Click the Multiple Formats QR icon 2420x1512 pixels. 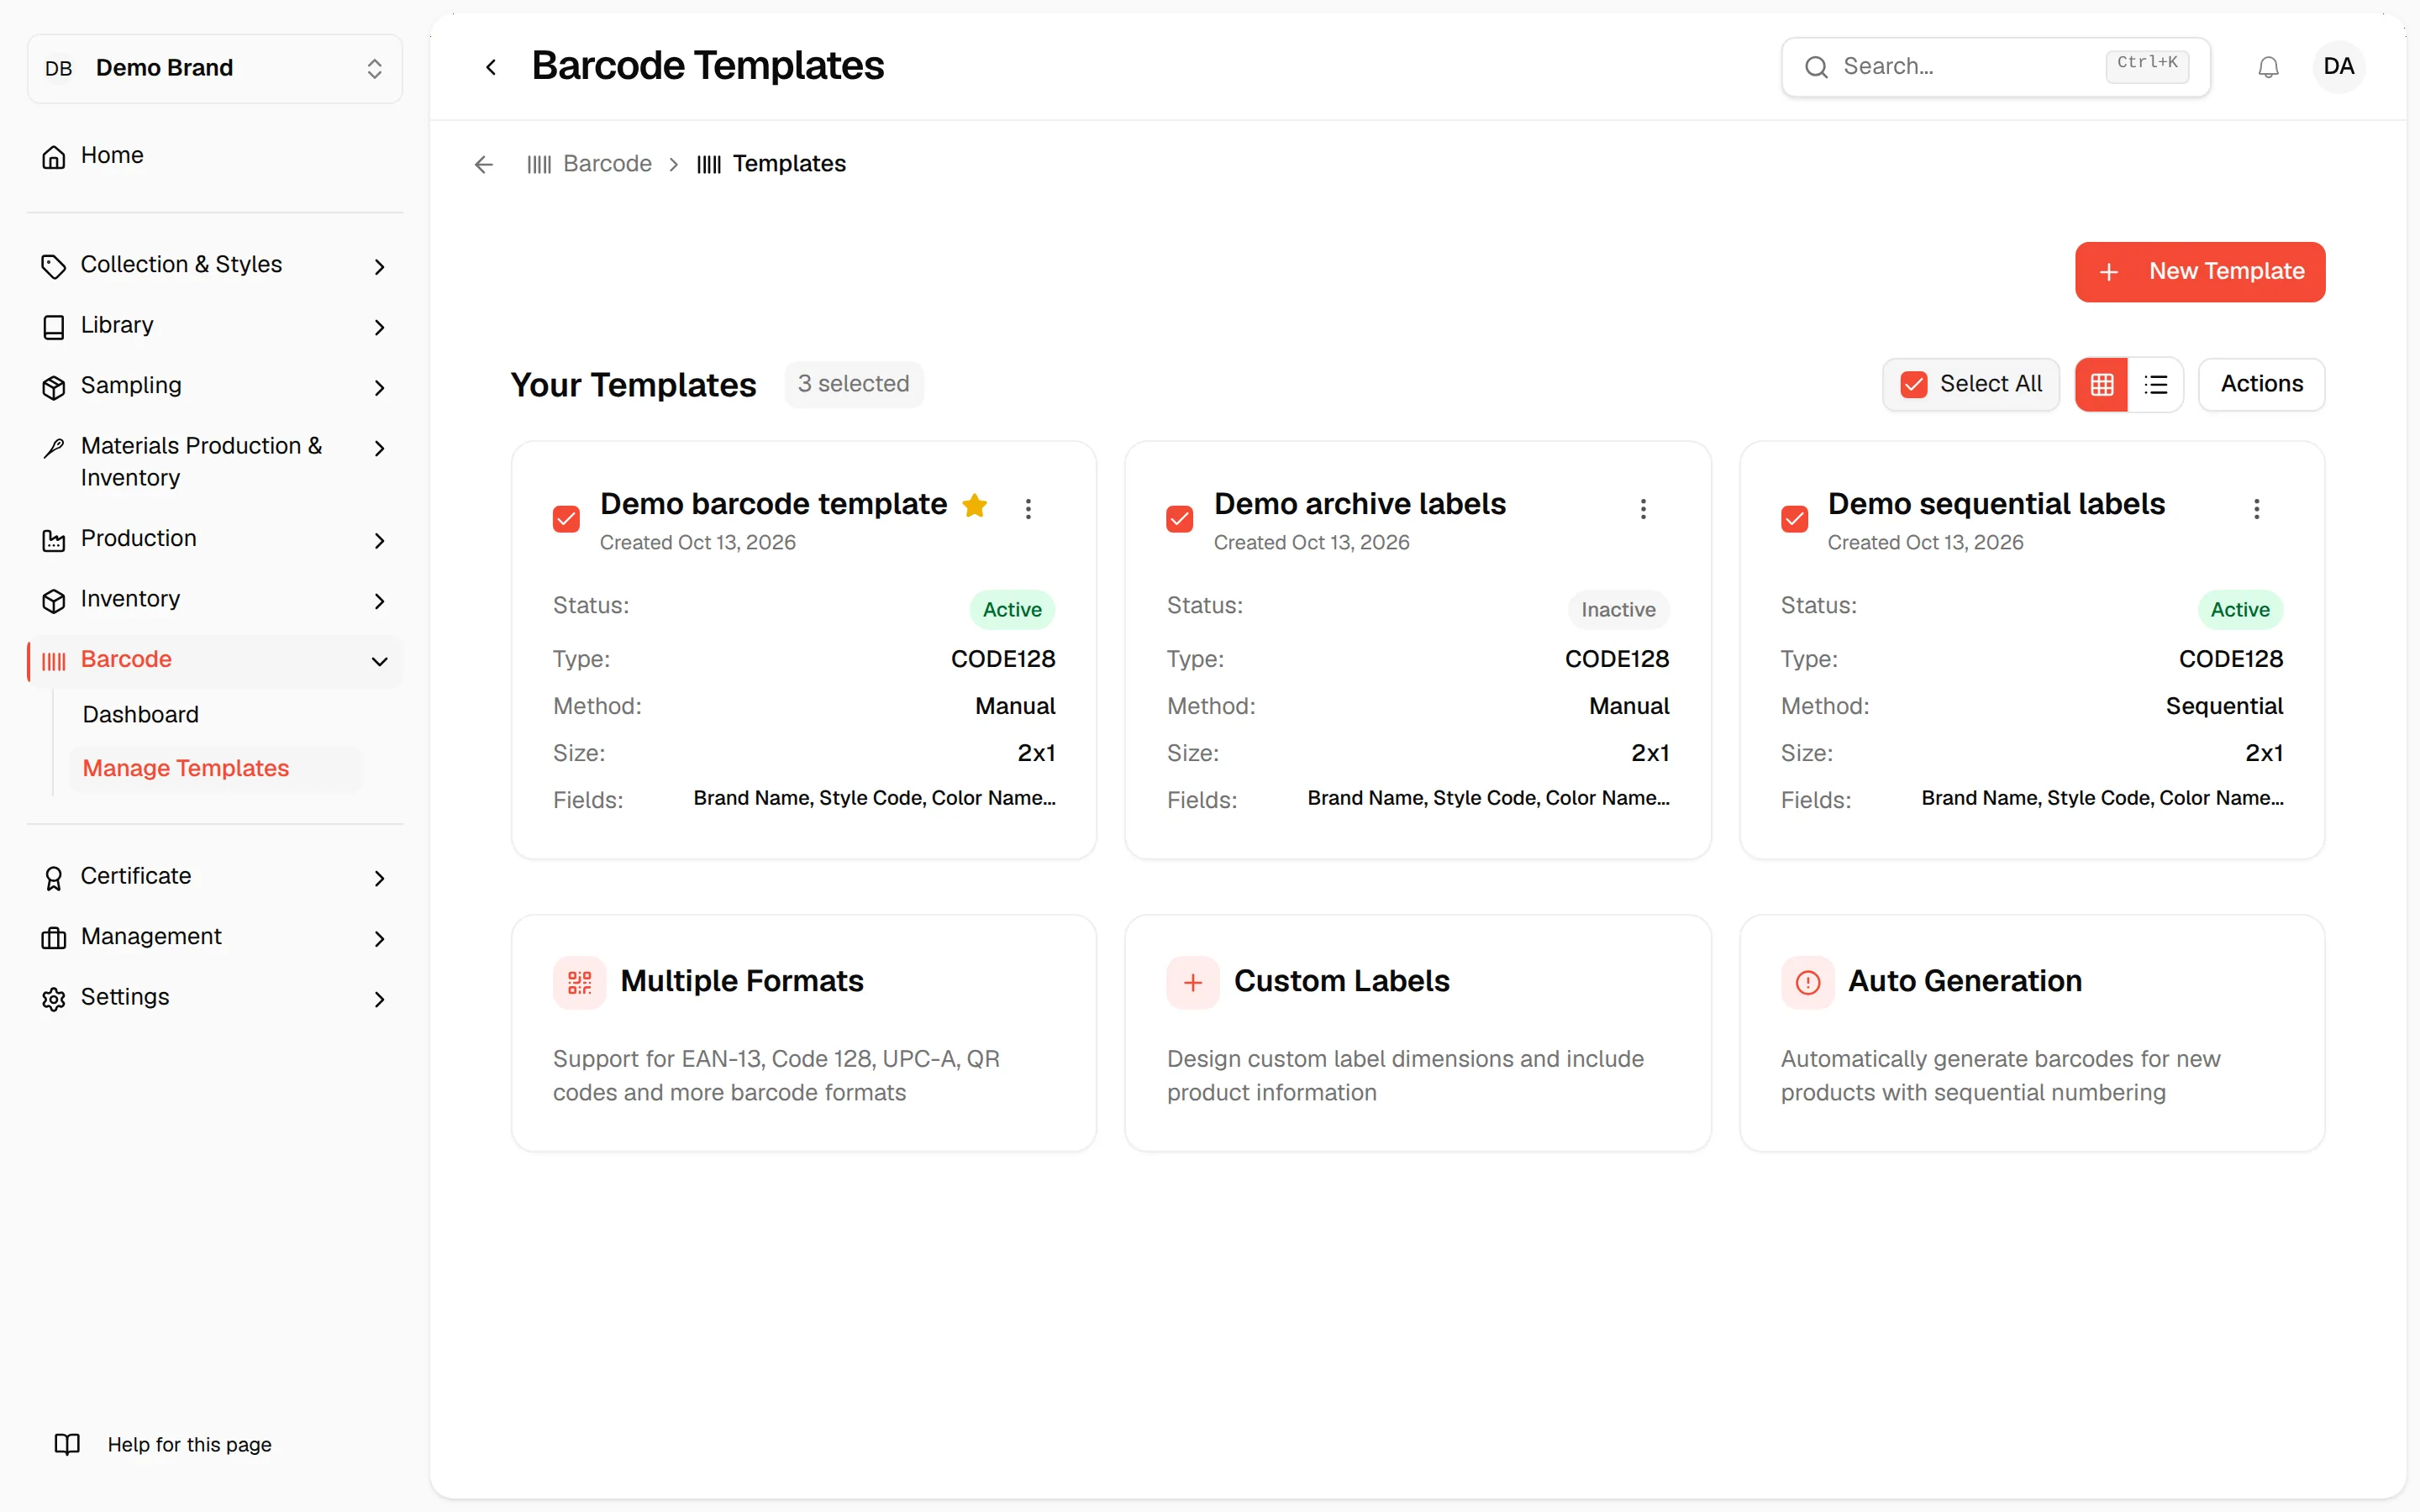pyautogui.click(x=580, y=982)
